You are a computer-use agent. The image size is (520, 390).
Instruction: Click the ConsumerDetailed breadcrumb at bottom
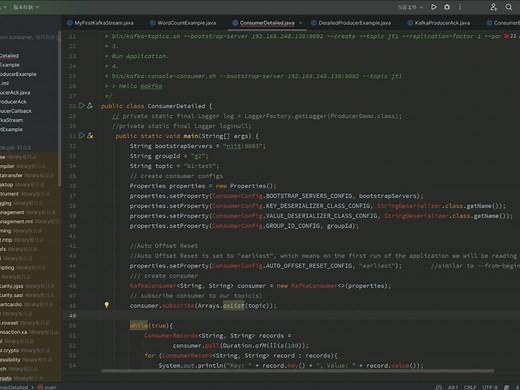coord(14,387)
